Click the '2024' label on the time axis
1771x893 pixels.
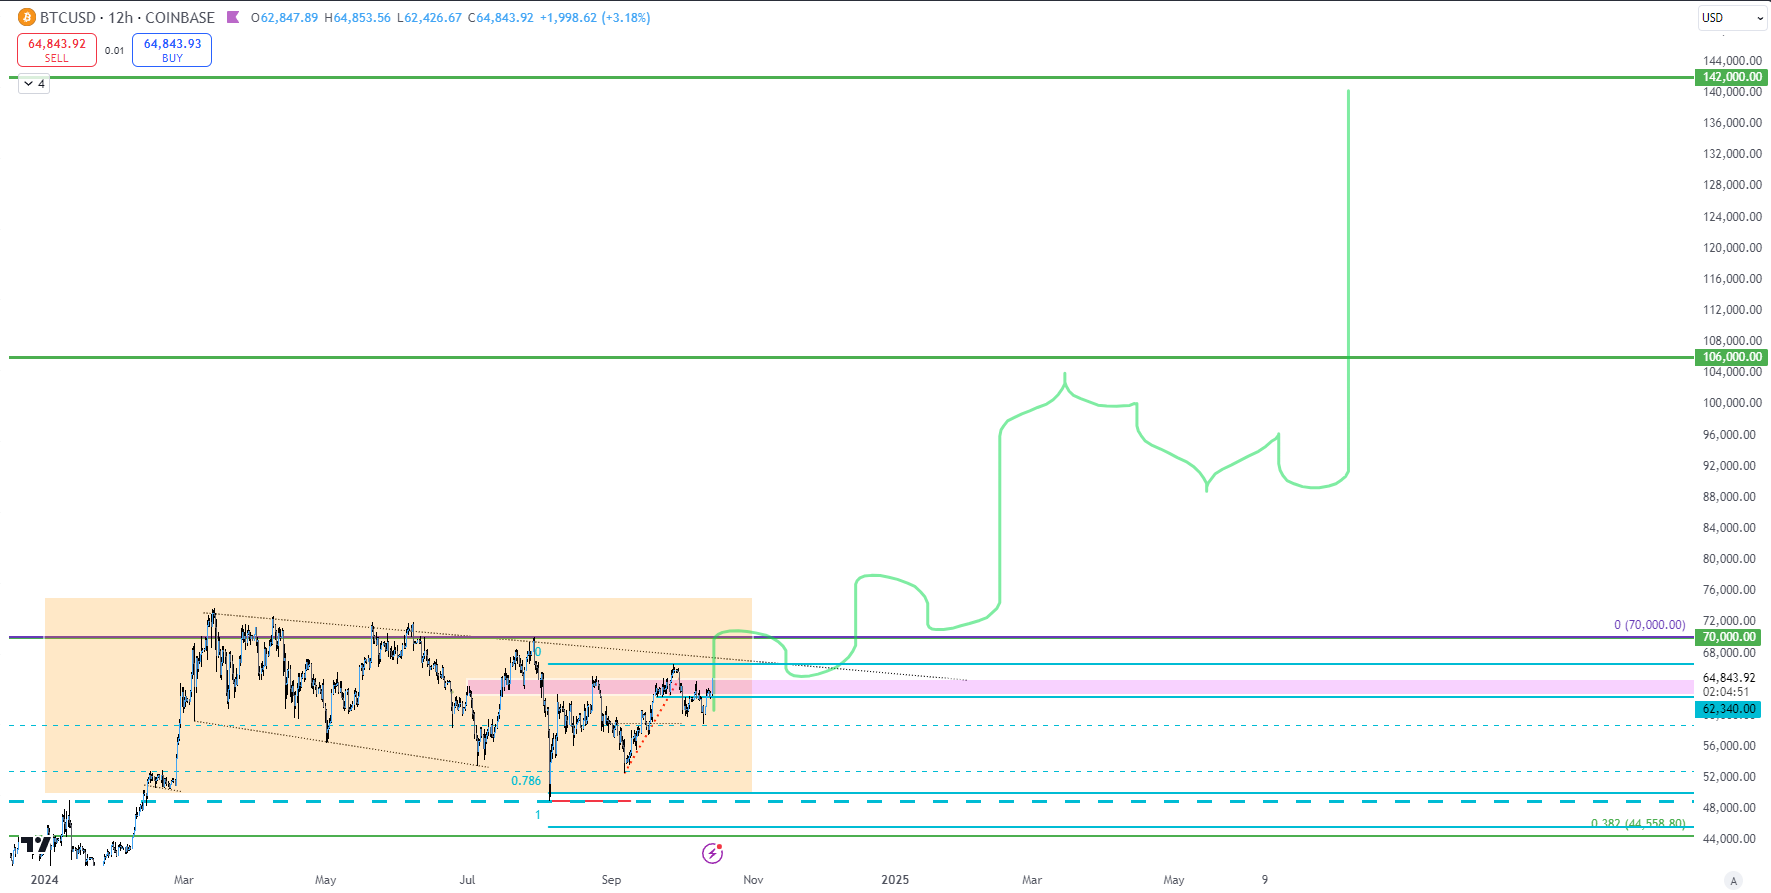tap(44, 880)
